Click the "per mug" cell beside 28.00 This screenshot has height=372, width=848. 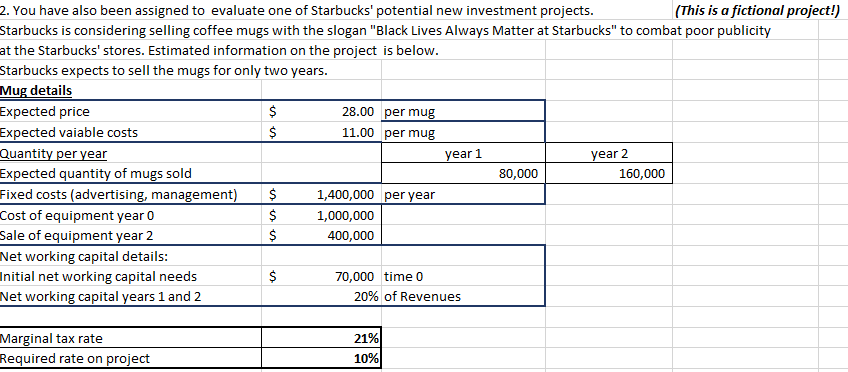coord(463,111)
